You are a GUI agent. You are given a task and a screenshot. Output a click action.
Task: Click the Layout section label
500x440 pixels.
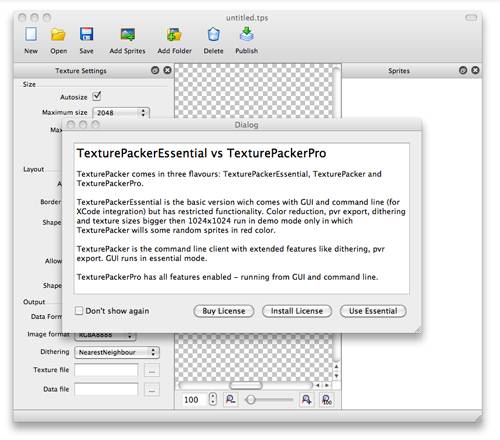33,169
